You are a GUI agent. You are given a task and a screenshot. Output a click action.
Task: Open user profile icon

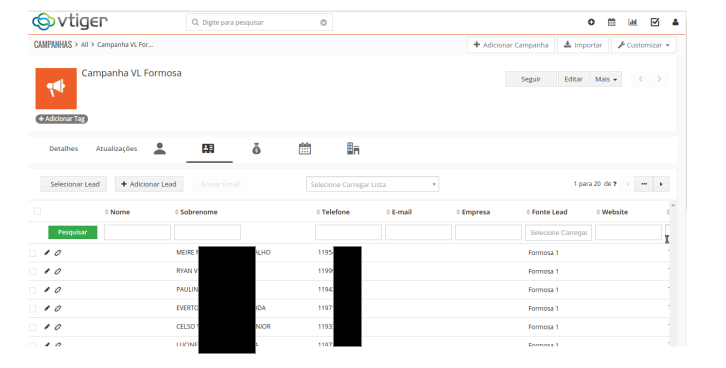[676, 22]
